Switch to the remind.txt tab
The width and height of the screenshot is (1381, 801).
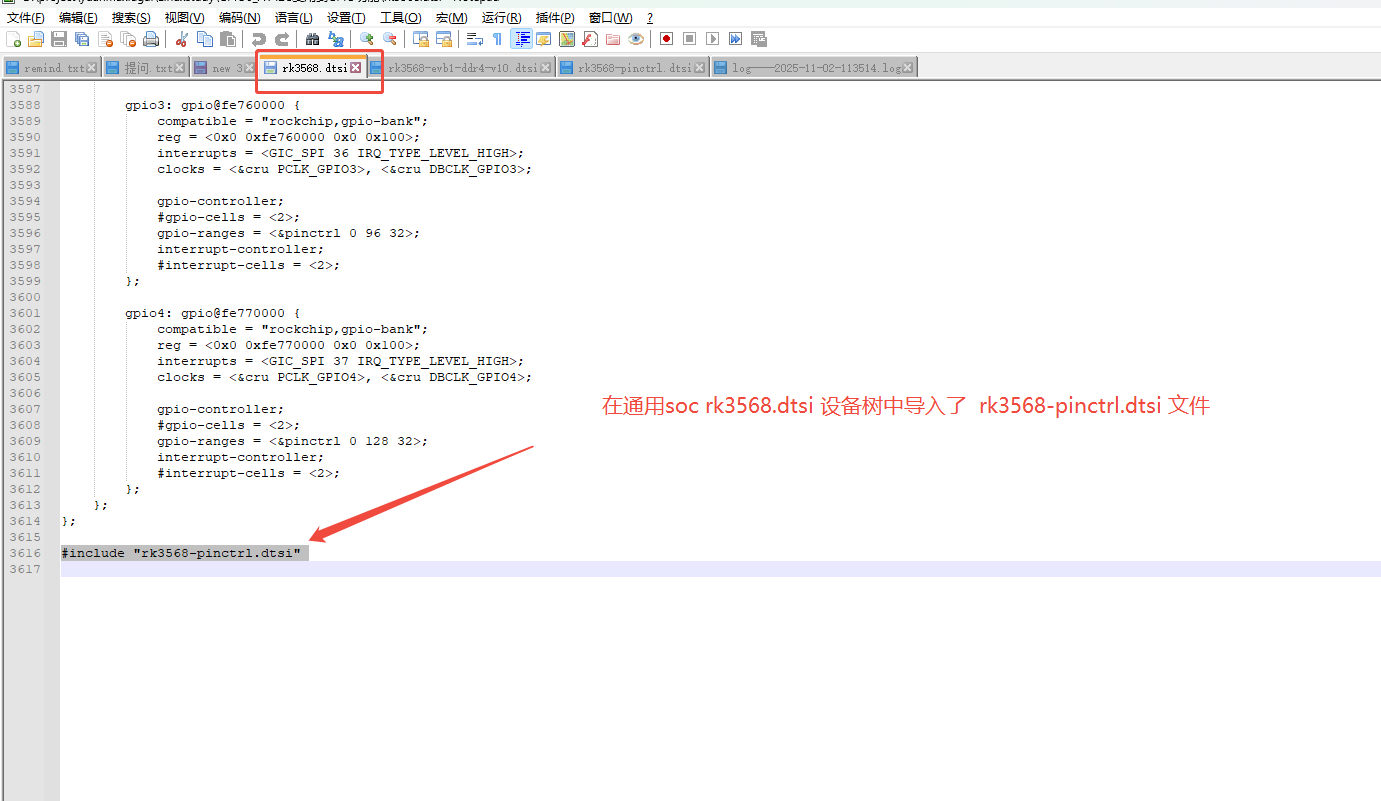coord(50,68)
